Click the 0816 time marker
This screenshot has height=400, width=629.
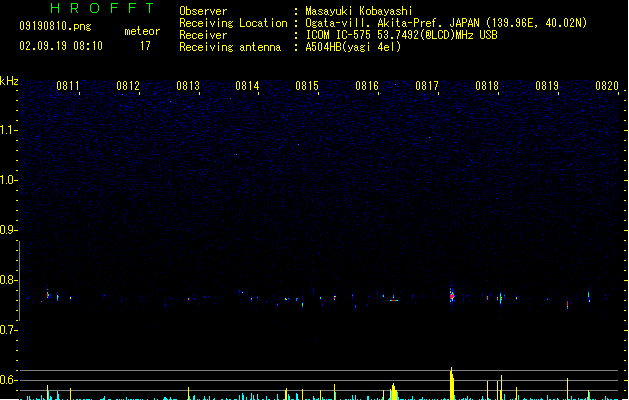[x=367, y=86]
